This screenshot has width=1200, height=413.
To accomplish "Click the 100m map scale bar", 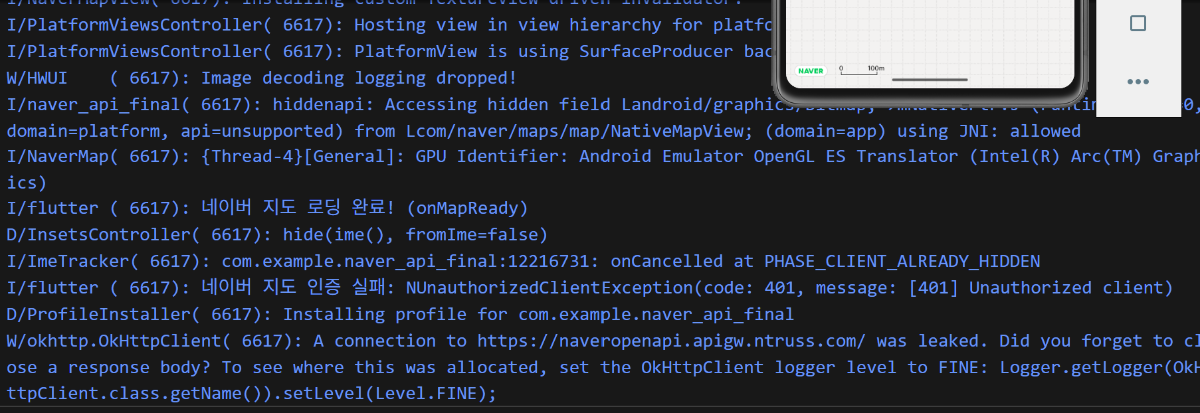I will point(862,69).
